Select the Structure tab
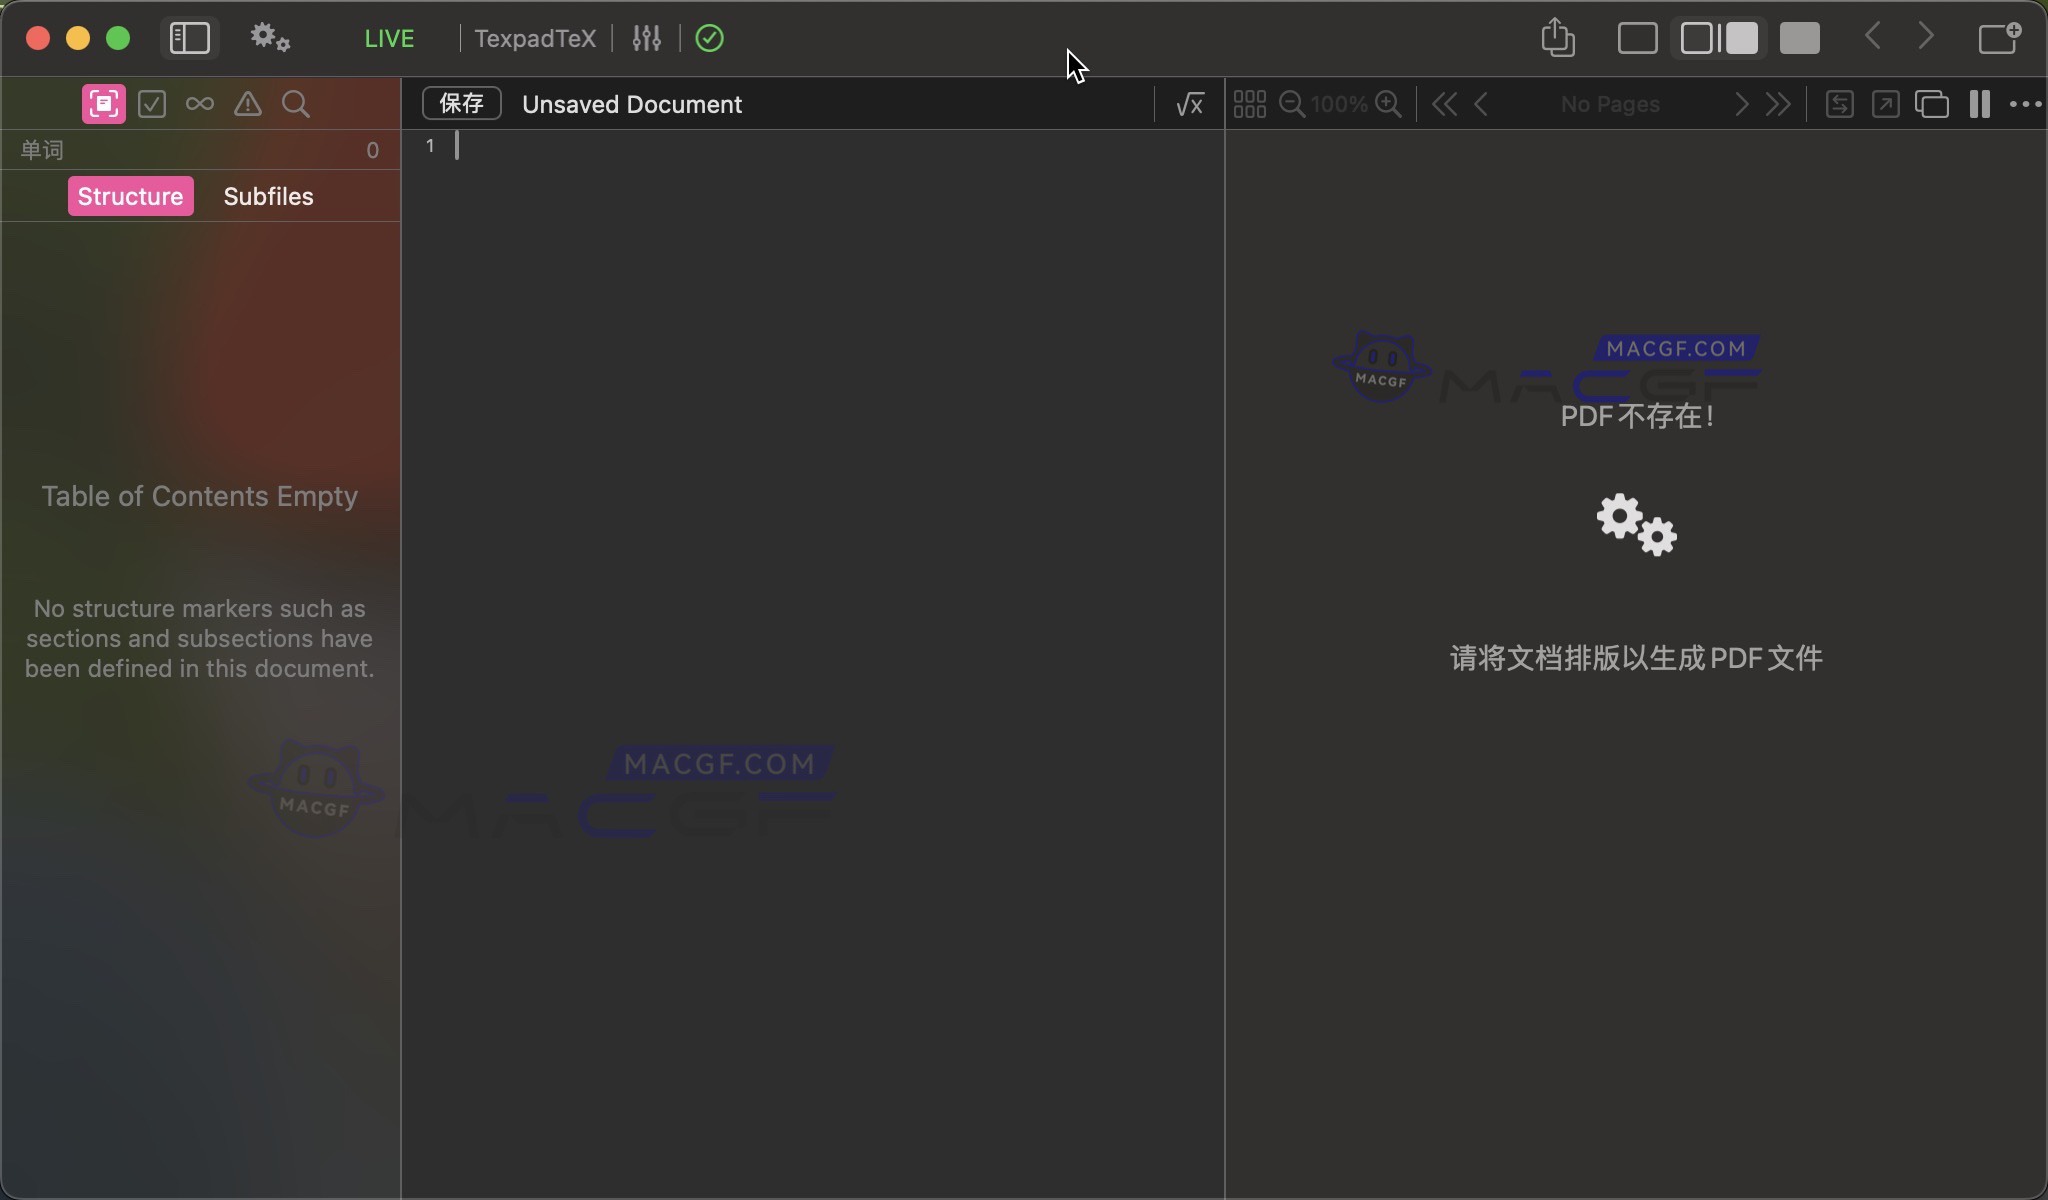The image size is (2048, 1200). coord(130,196)
